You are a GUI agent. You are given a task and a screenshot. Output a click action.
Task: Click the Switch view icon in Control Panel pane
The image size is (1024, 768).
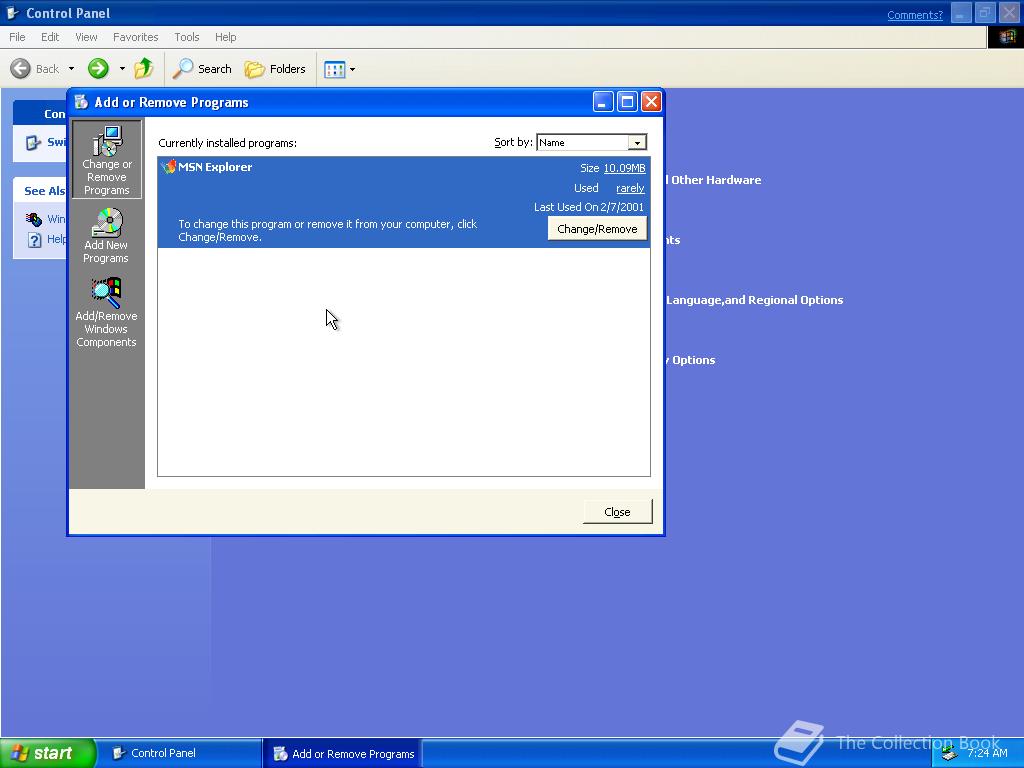[33, 142]
